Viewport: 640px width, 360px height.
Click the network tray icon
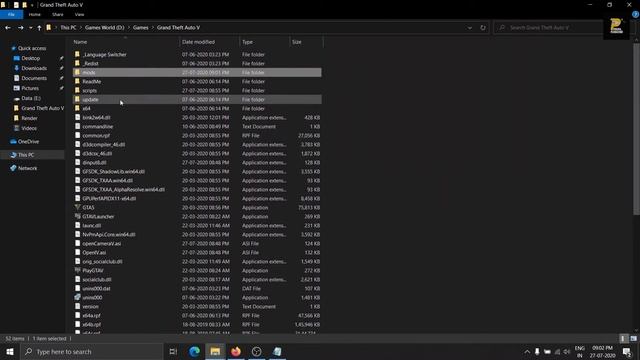[x=557, y=351]
